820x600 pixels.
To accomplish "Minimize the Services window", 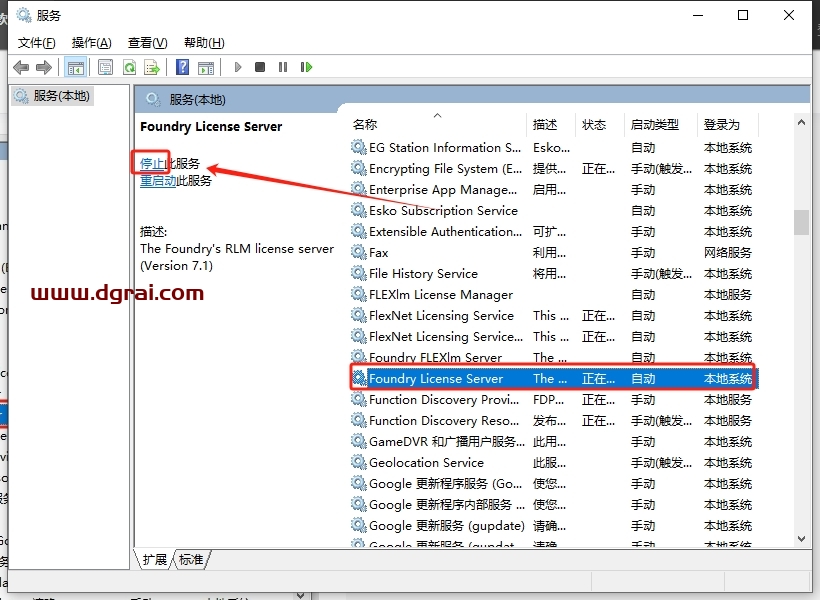I will (x=698, y=15).
